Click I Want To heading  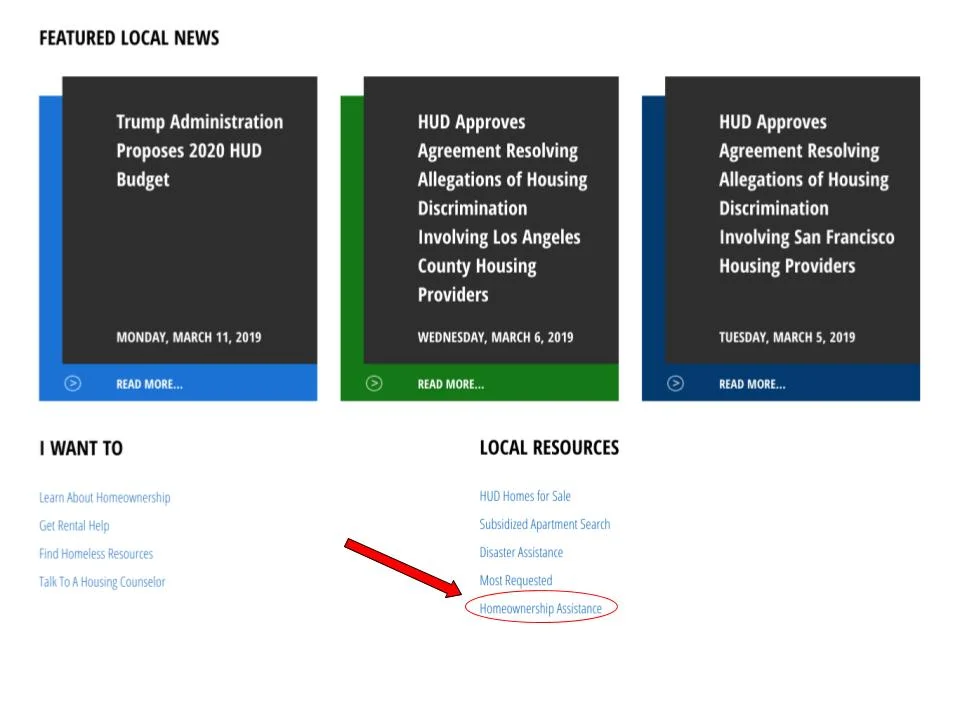pos(81,448)
